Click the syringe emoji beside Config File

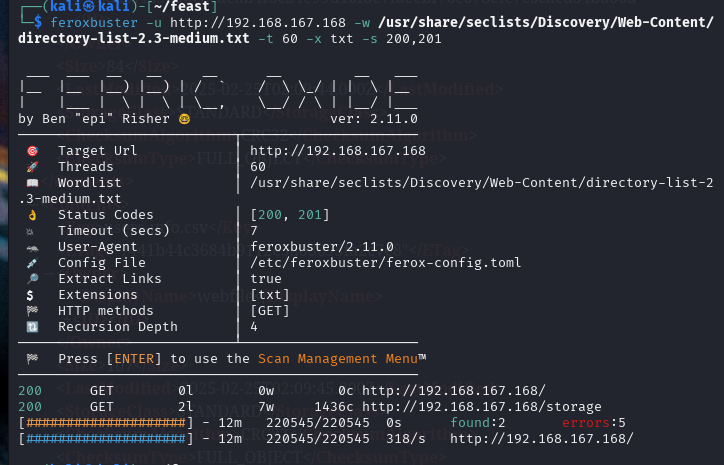pyautogui.click(x=32, y=263)
